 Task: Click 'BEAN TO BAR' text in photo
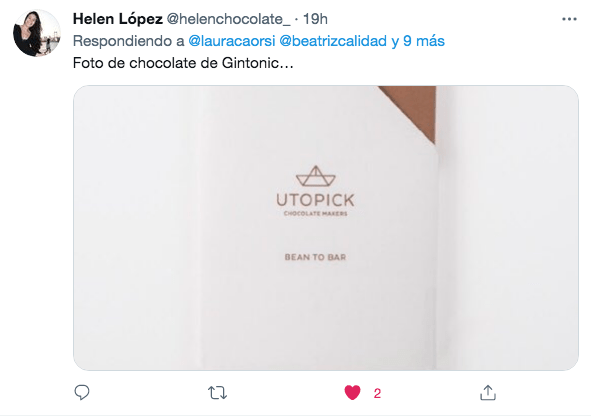[x=315, y=257]
